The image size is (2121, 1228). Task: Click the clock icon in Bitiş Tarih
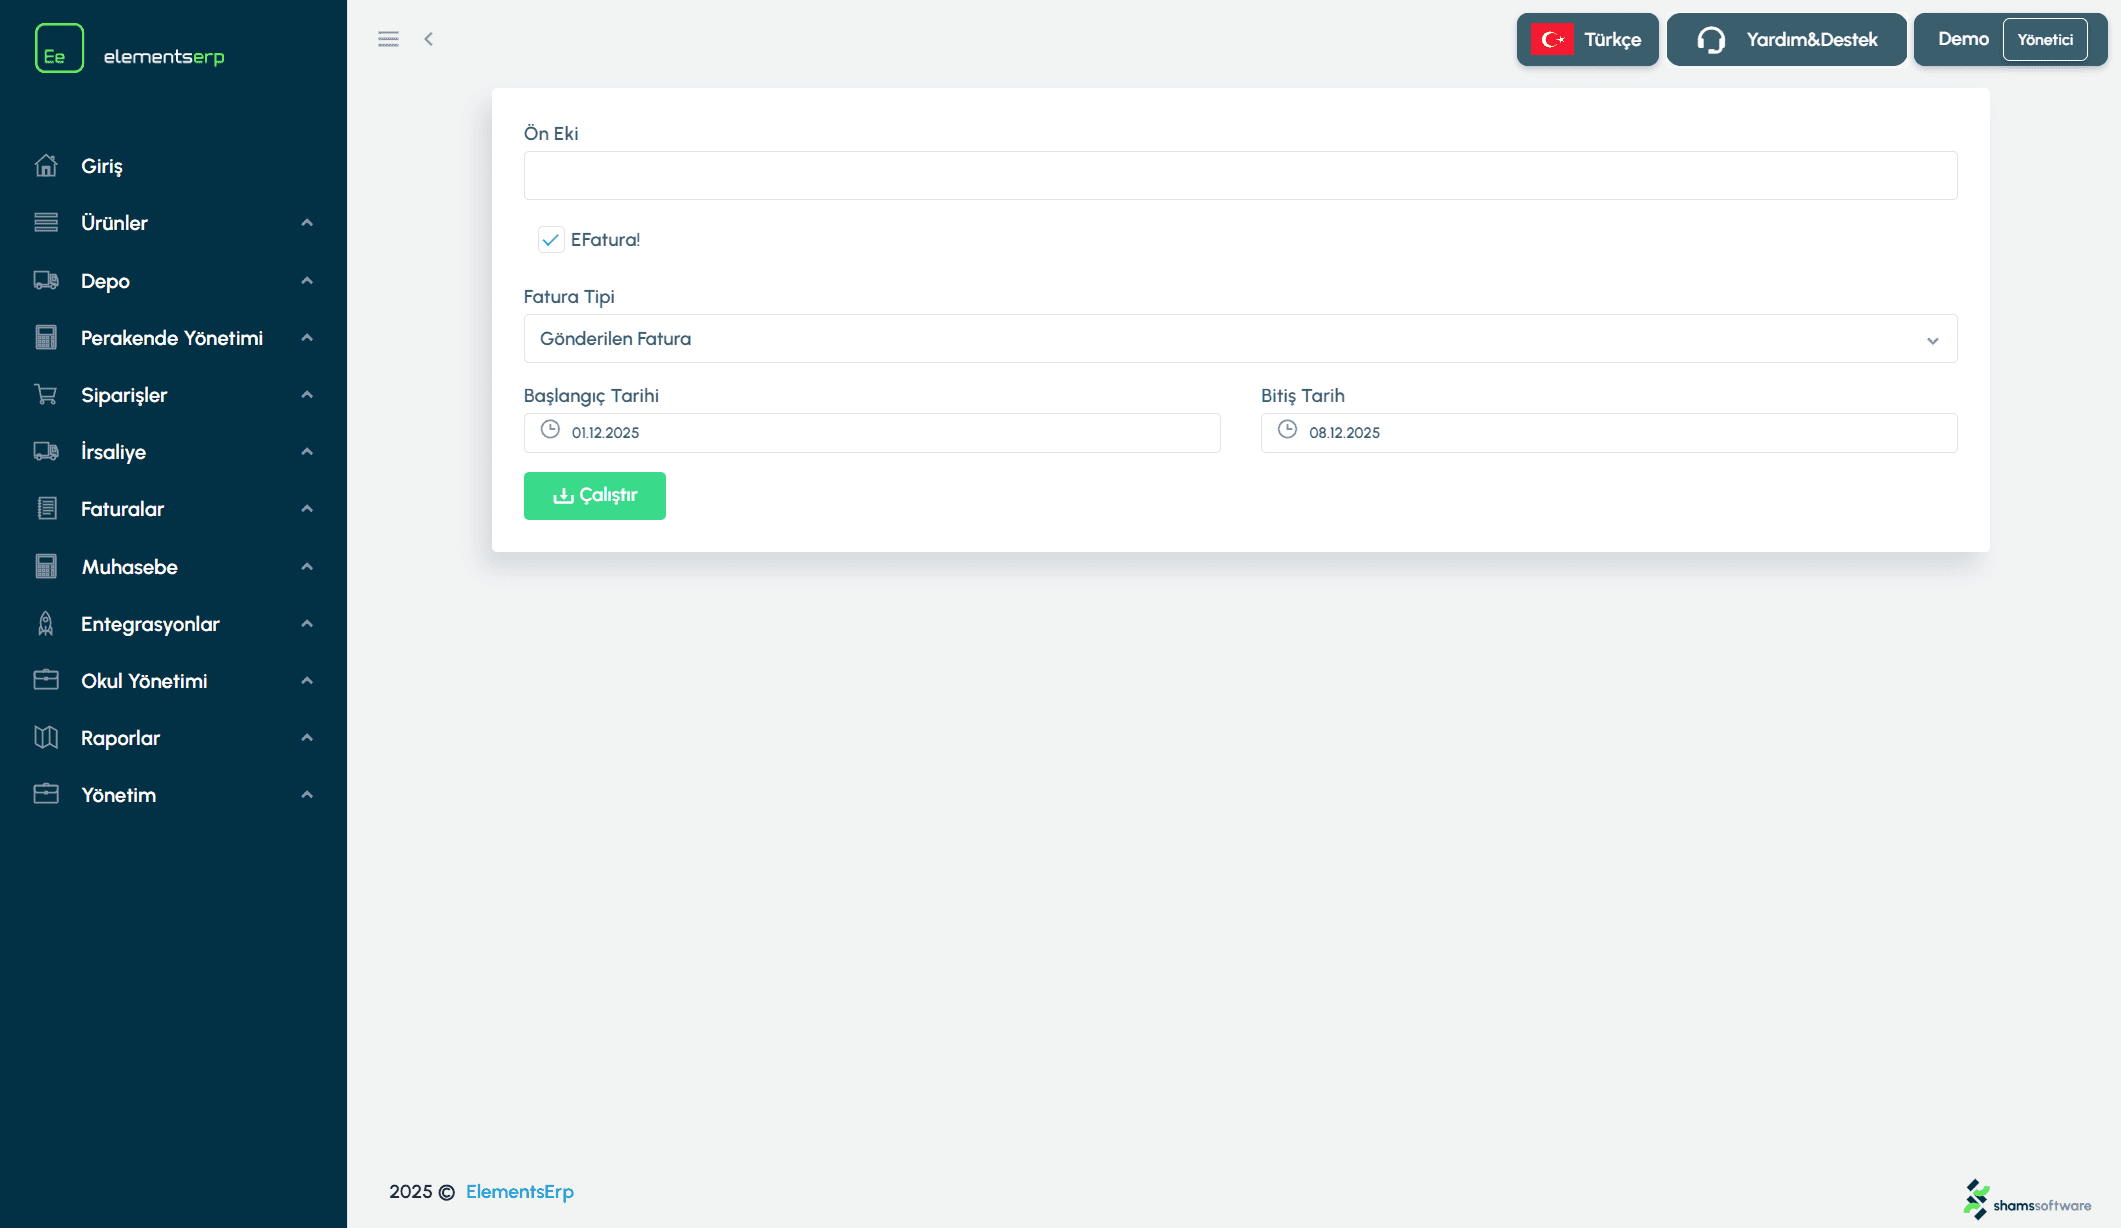pos(1287,430)
